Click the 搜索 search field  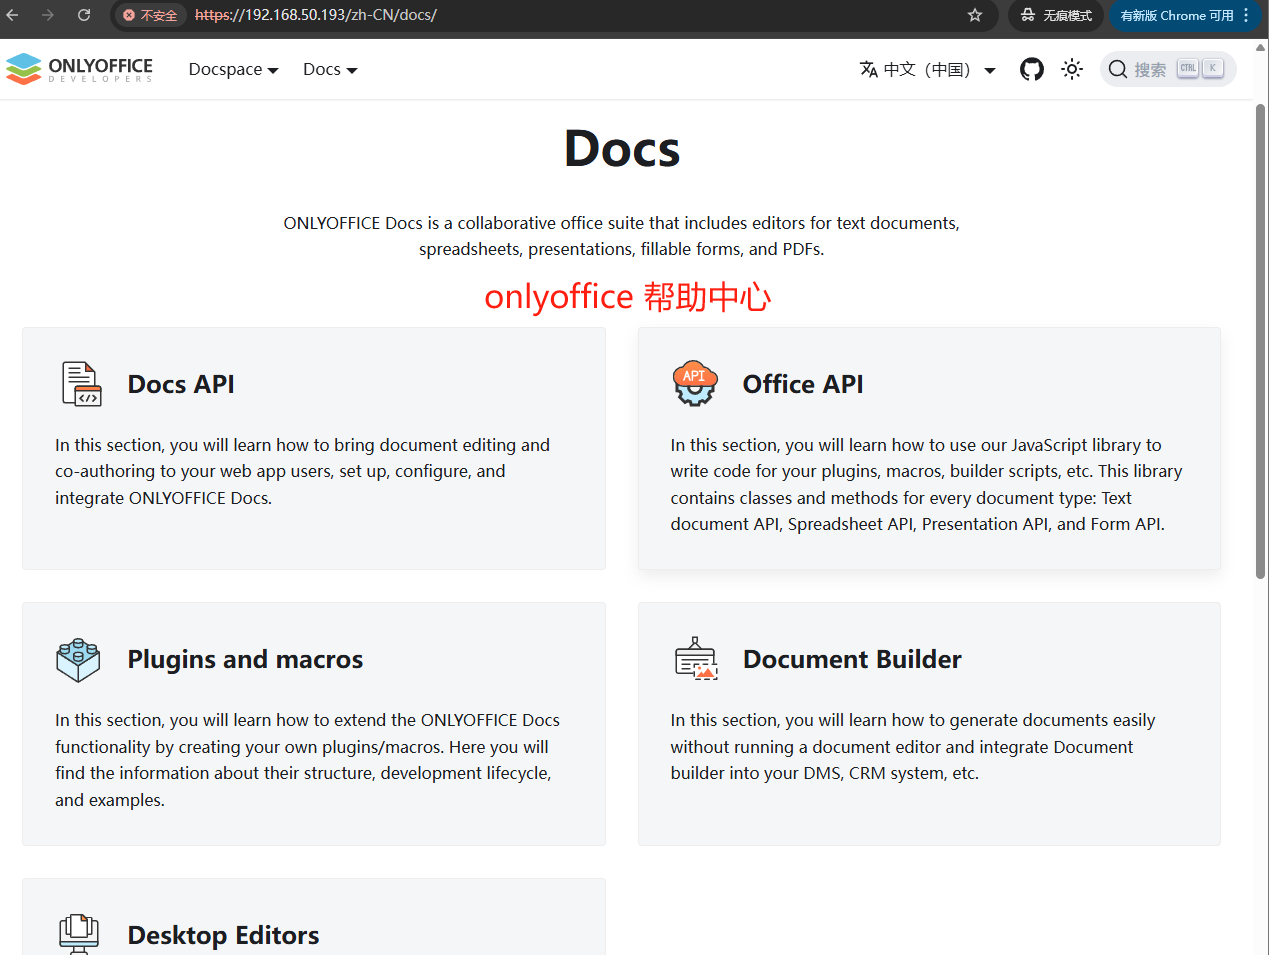pos(1168,69)
